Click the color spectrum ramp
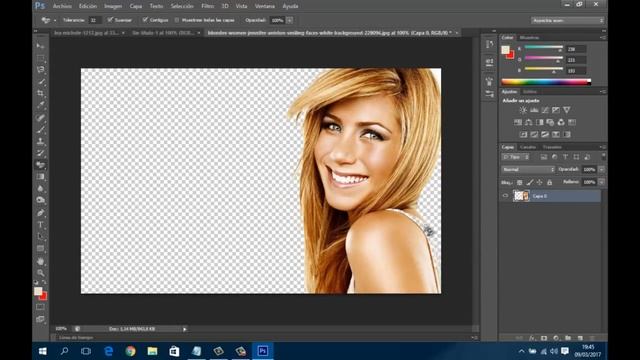640x360 pixels. pos(546,82)
